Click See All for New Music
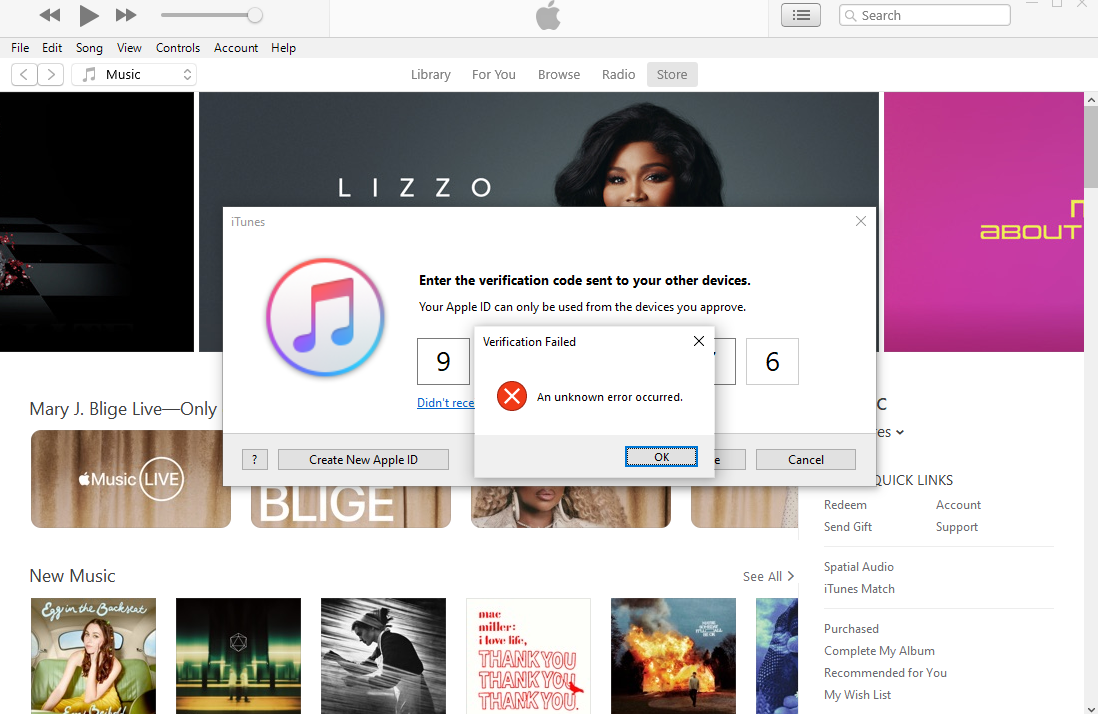Image resolution: width=1098 pixels, height=714 pixels. (x=768, y=576)
